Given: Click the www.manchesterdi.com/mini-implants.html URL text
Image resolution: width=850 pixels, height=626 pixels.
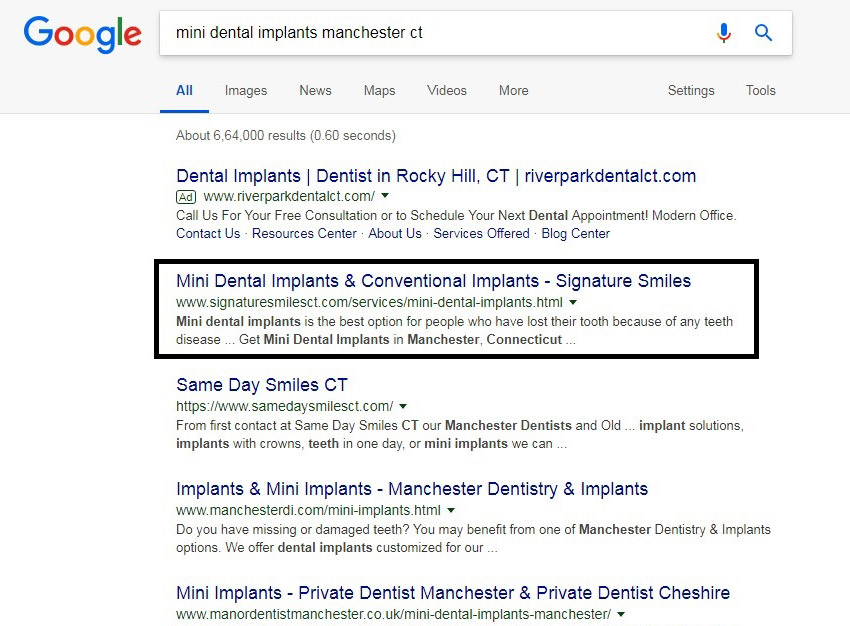Looking at the screenshot, I should (308, 511).
